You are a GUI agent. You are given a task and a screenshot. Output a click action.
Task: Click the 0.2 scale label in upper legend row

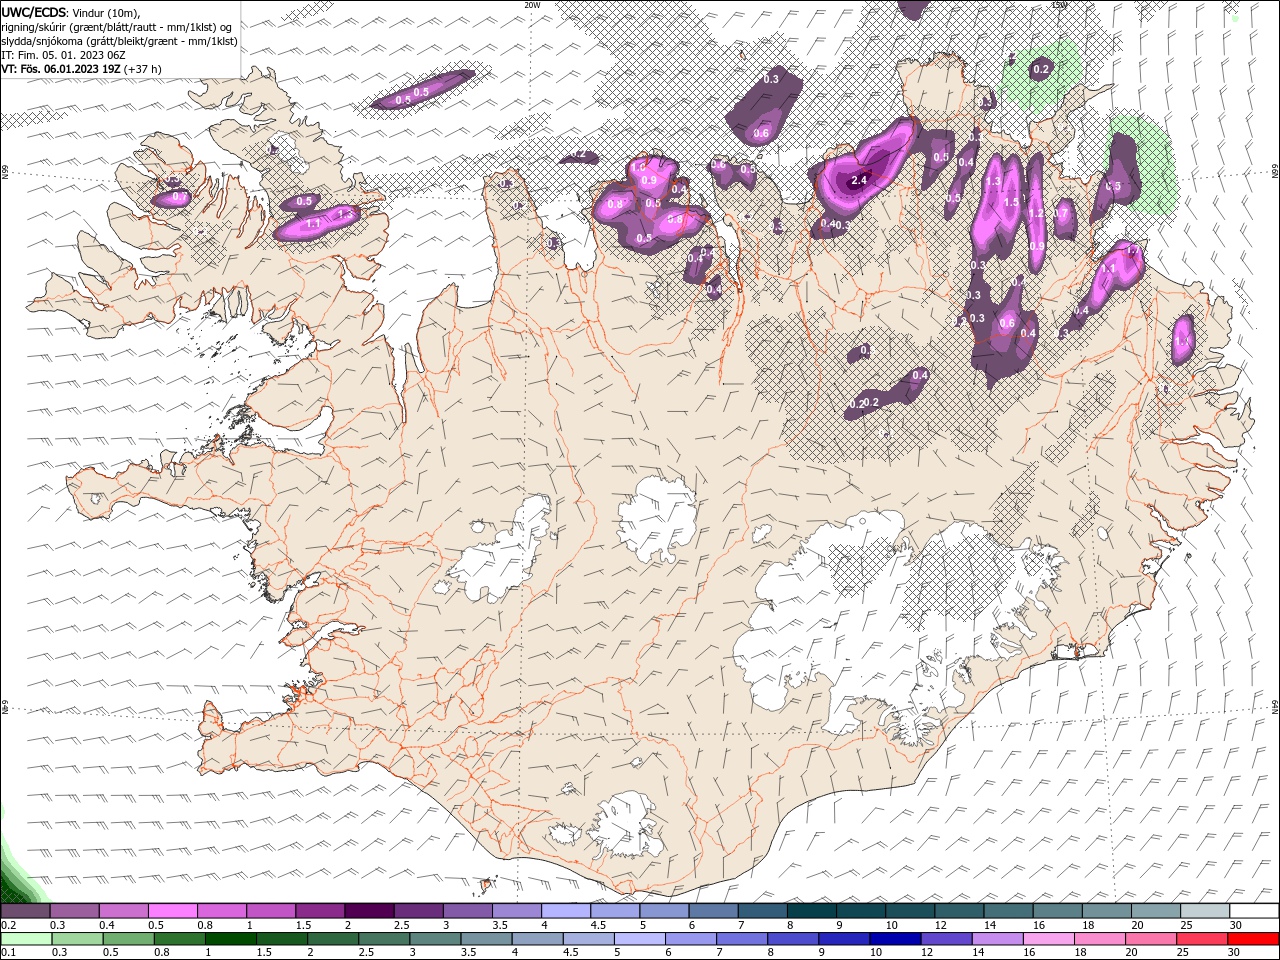click(x=8, y=925)
